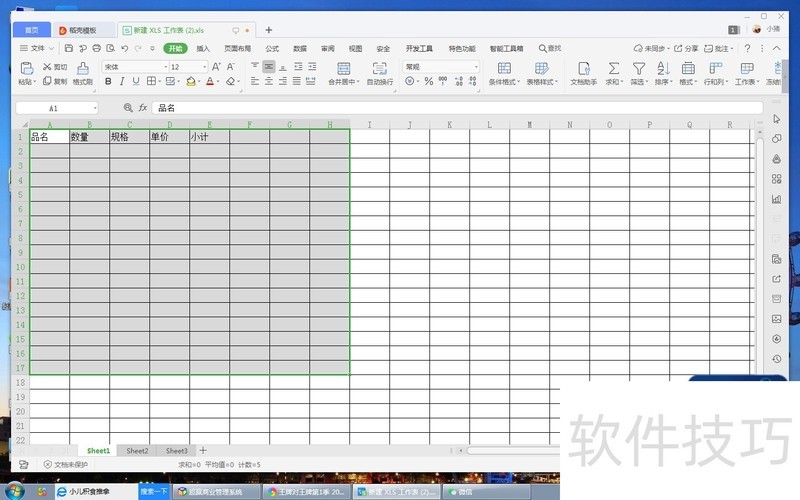
Task: Toggle vertical middle alignment button
Action: [269, 67]
